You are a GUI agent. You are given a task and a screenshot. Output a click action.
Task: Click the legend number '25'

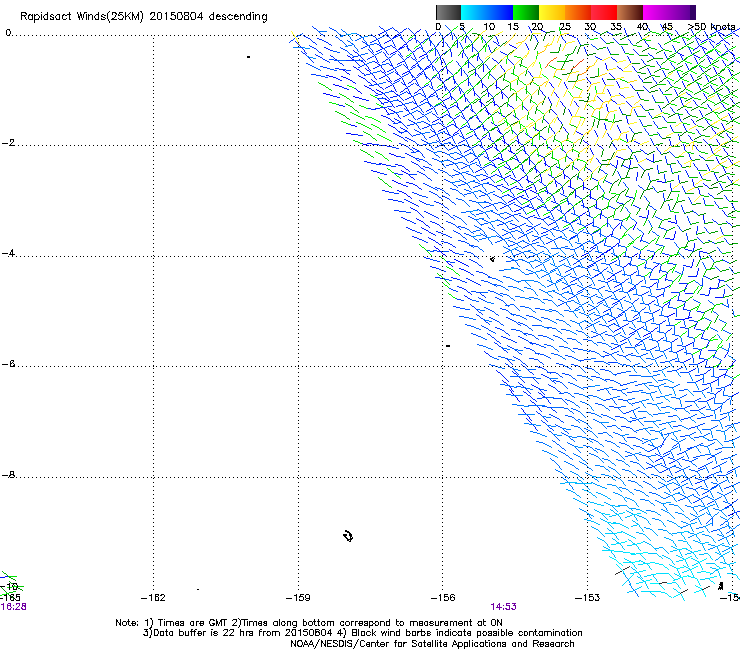(x=565, y=27)
